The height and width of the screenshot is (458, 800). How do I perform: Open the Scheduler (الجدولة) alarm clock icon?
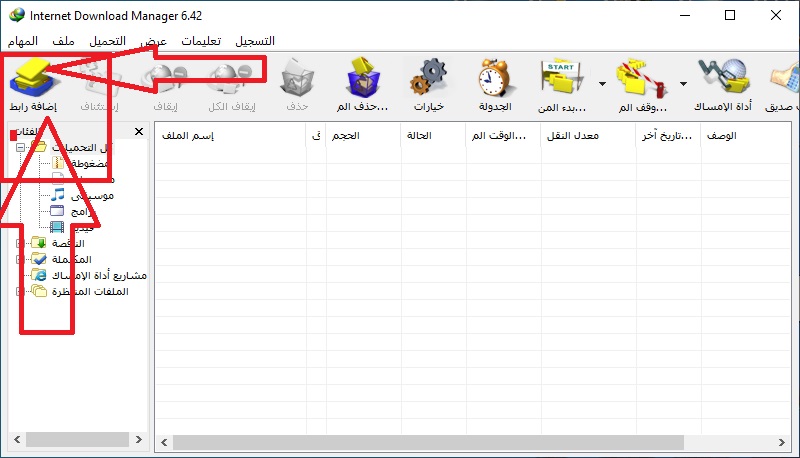pos(494,78)
